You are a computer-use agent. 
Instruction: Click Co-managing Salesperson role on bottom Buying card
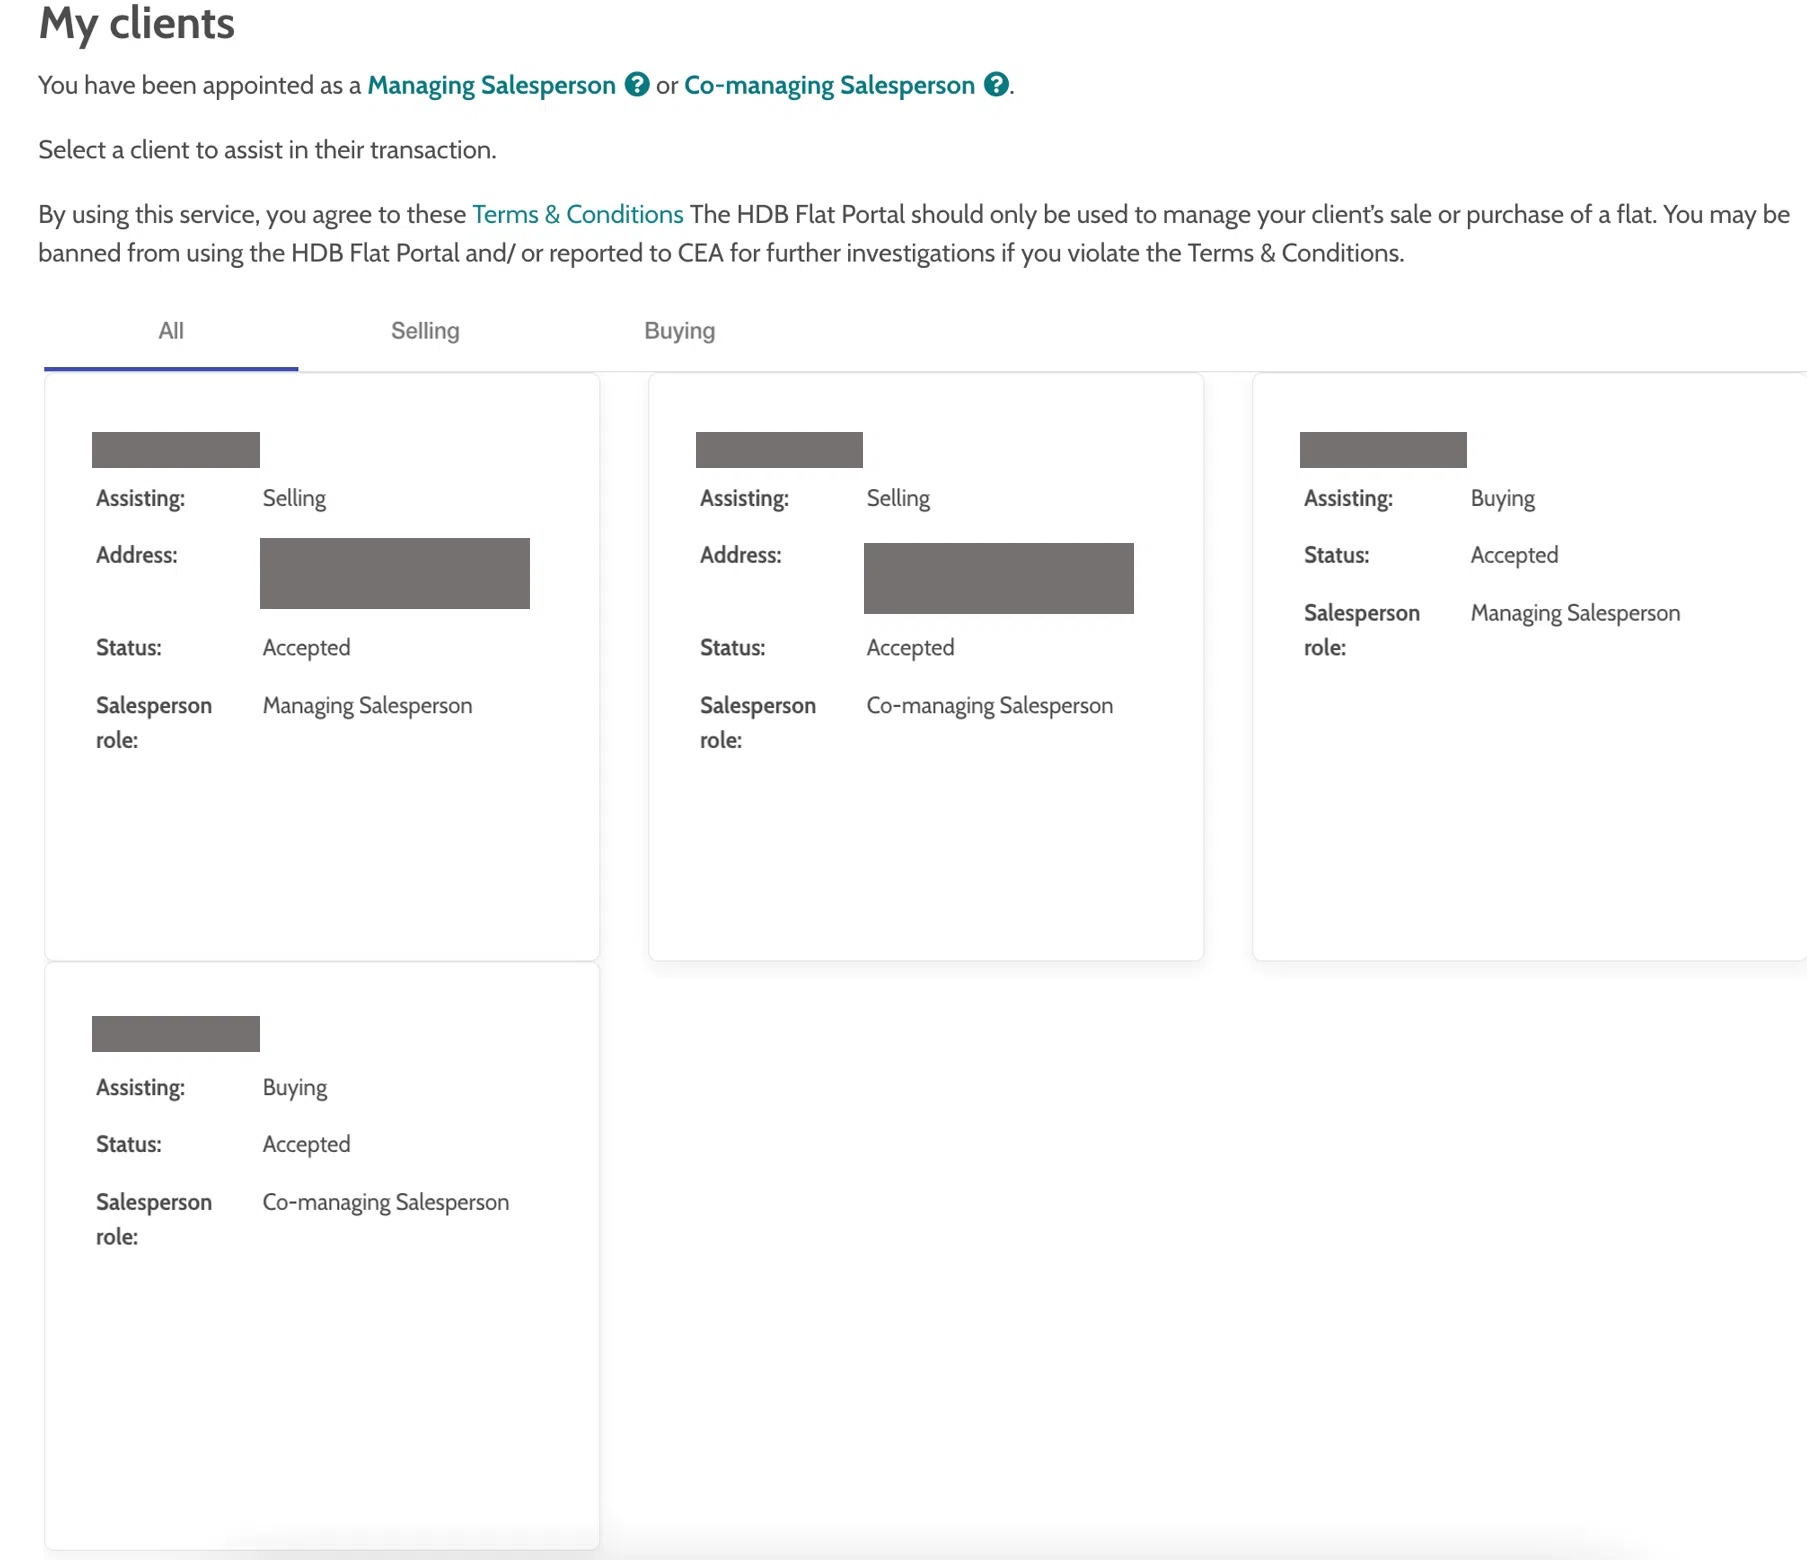[386, 1202]
